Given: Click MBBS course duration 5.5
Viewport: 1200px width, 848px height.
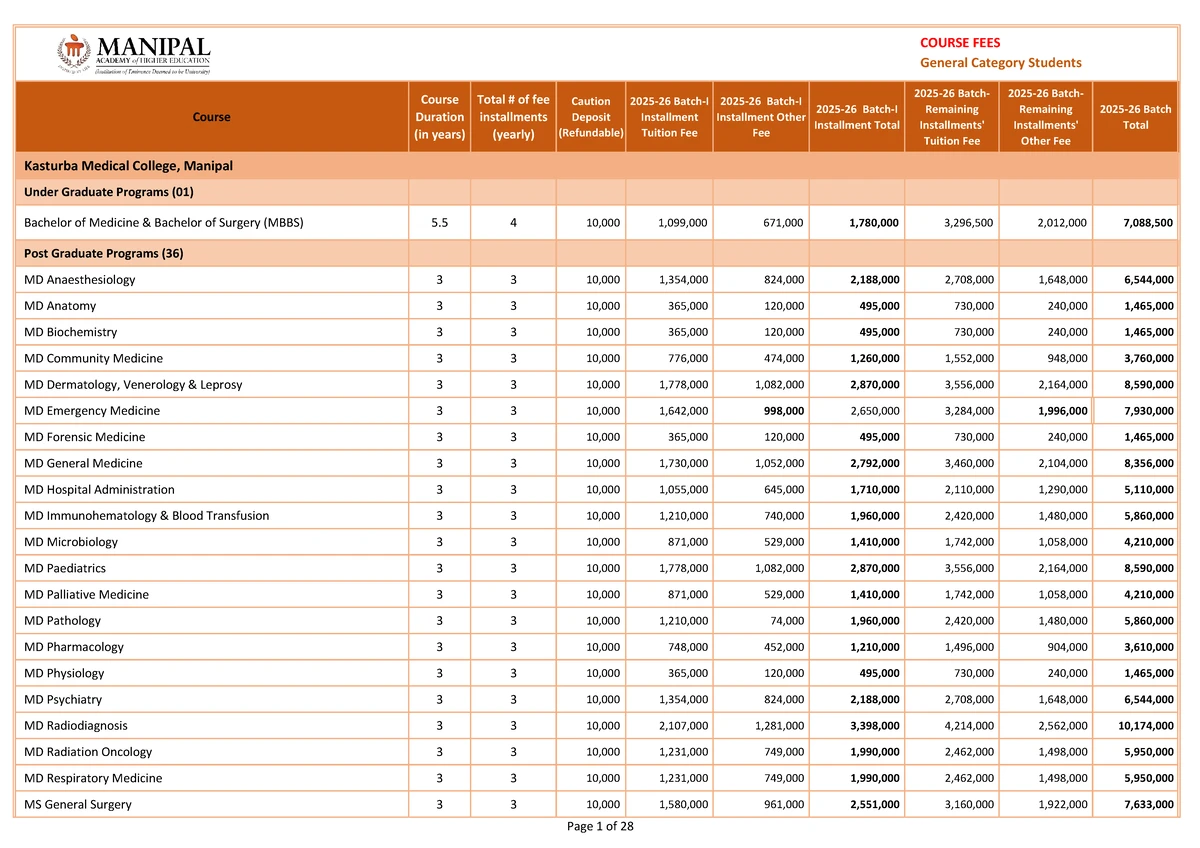Looking at the screenshot, I should coord(439,223).
